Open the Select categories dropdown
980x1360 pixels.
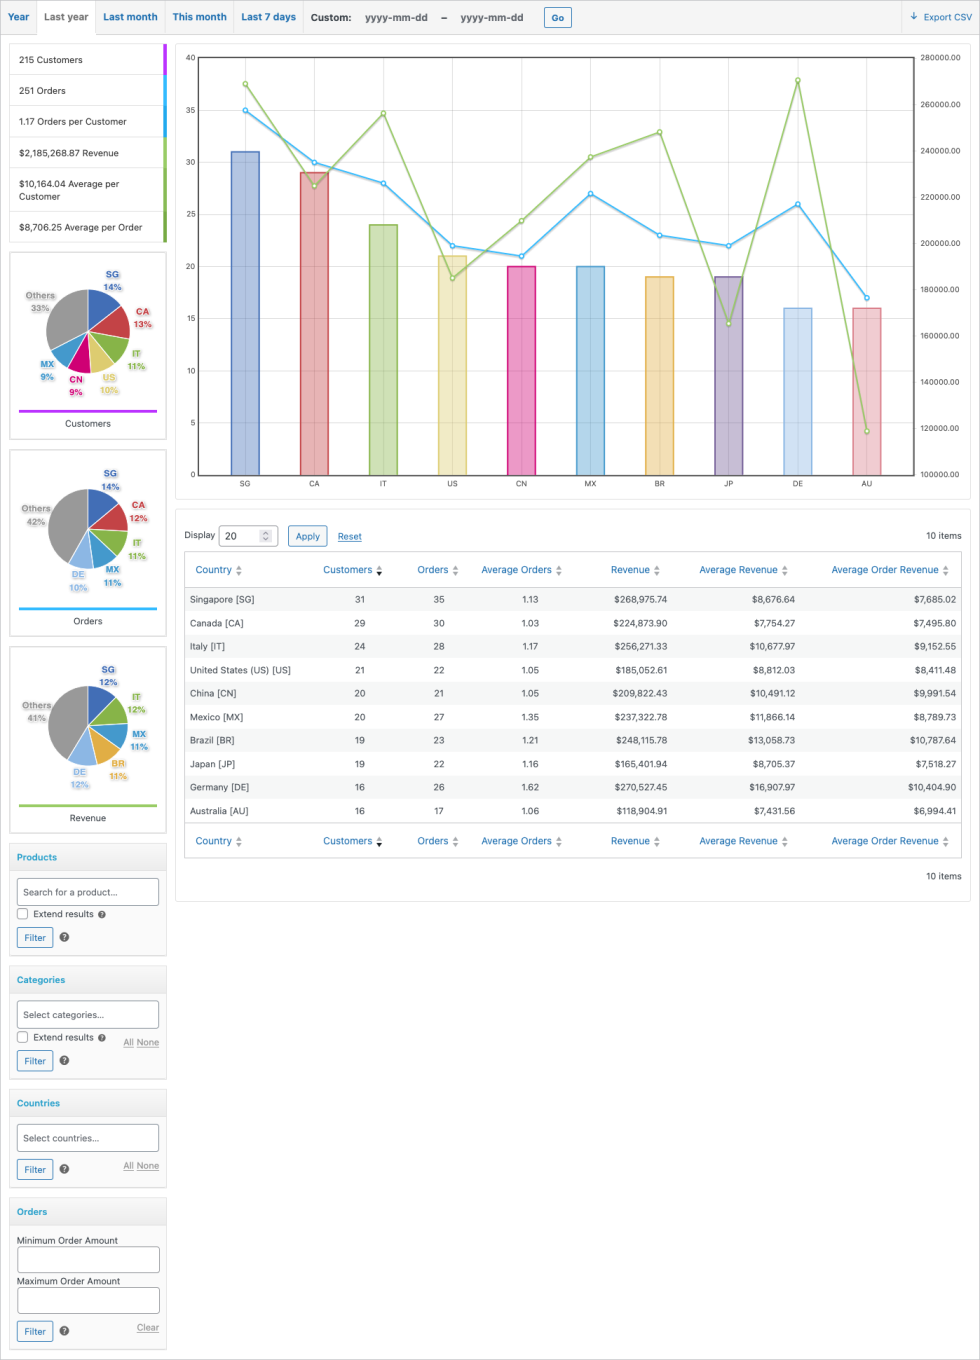click(x=88, y=1014)
